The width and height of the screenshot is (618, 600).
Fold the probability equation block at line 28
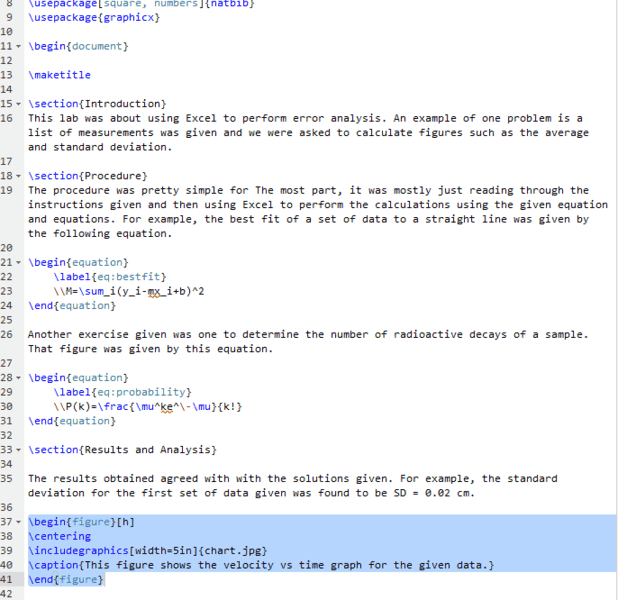[18, 378]
